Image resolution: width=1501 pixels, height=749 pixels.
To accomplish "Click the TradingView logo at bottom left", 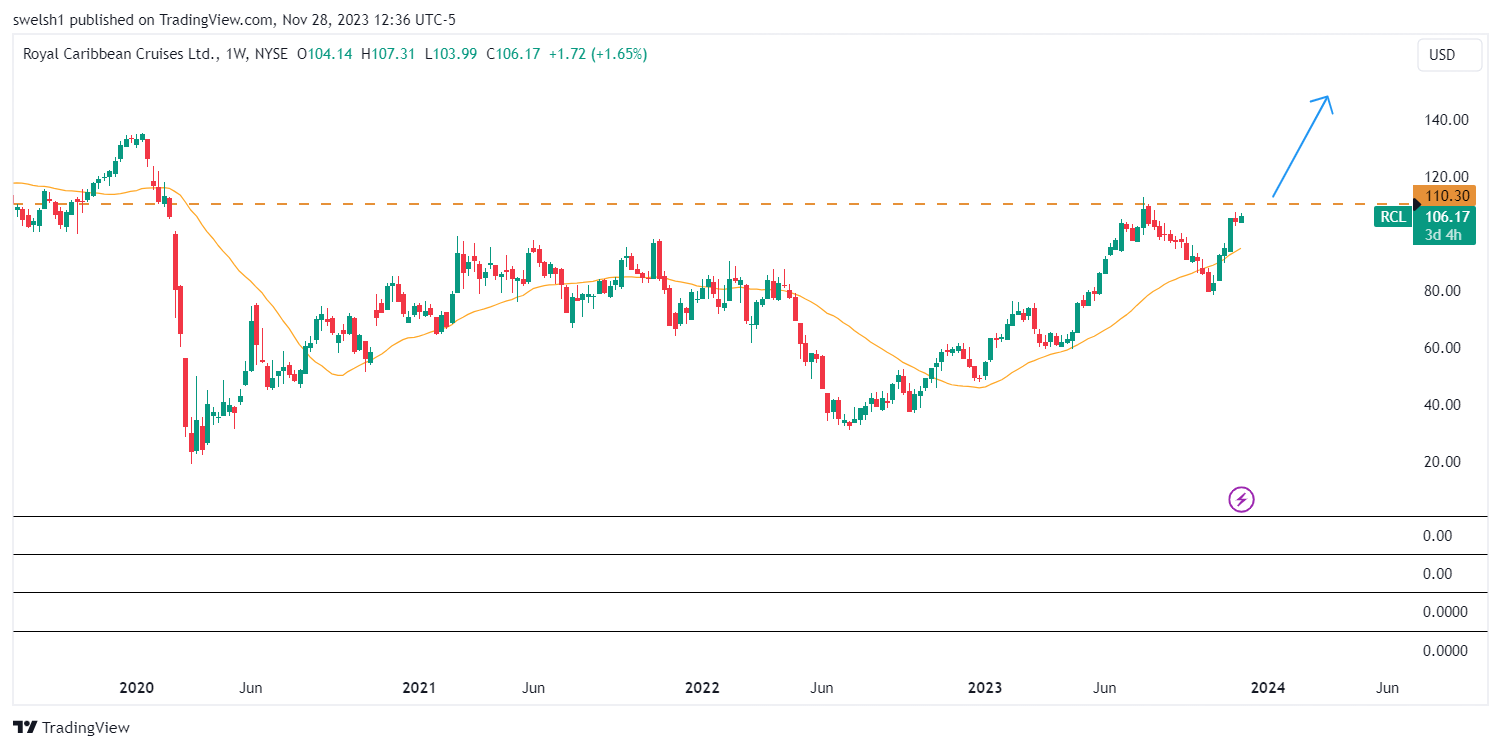I will [71, 728].
